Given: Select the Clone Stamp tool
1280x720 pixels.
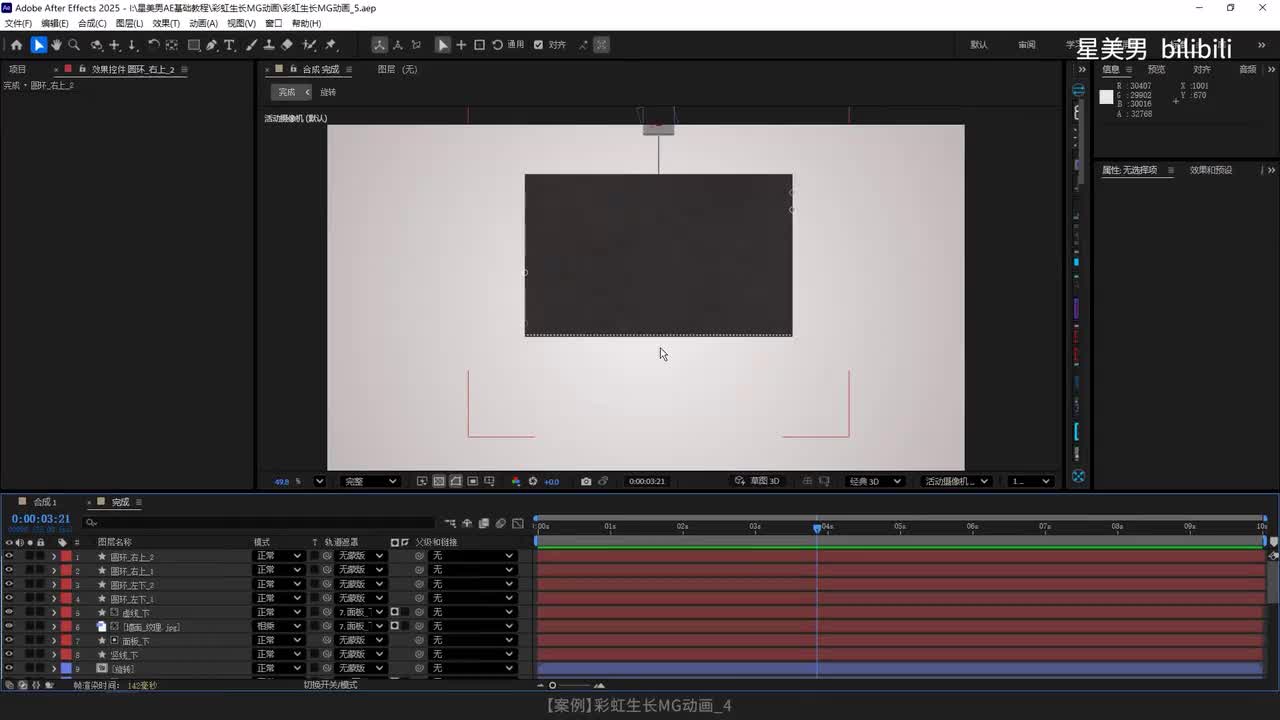Looking at the screenshot, I should pos(269,45).
